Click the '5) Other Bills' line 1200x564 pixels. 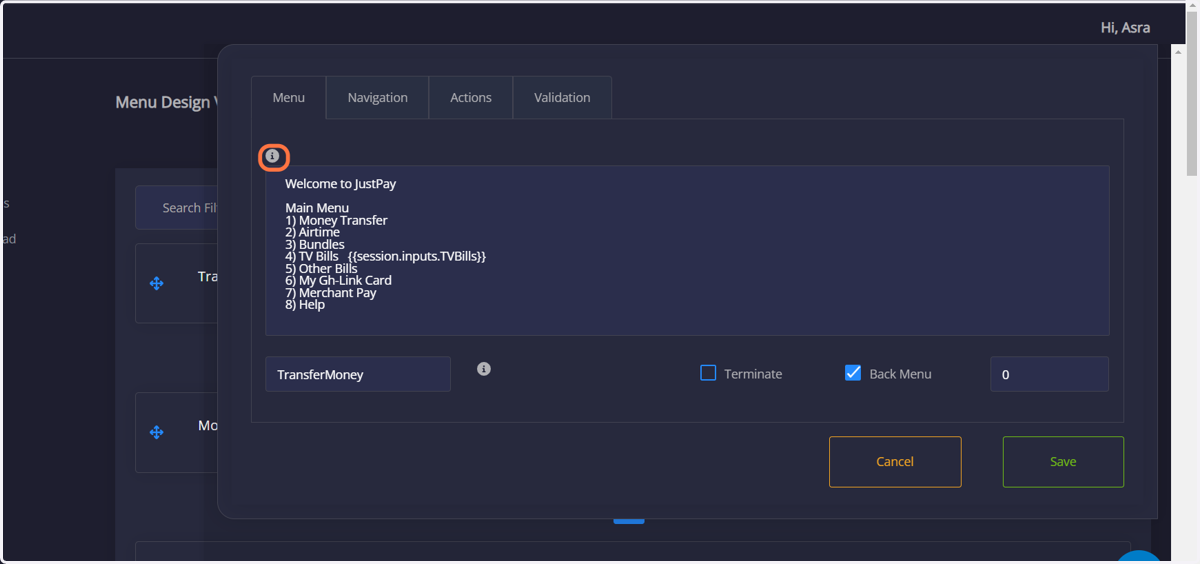click(321, 268)
